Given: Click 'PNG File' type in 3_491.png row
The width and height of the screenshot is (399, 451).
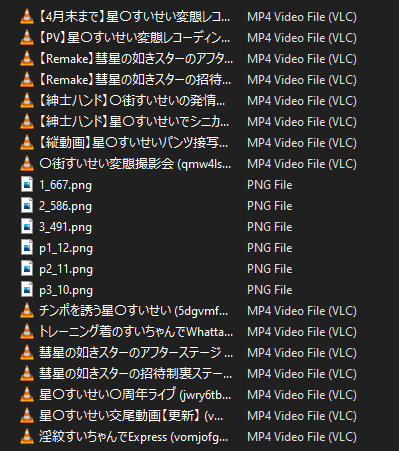Looking at the screenshot, I should tap(270, 227).
